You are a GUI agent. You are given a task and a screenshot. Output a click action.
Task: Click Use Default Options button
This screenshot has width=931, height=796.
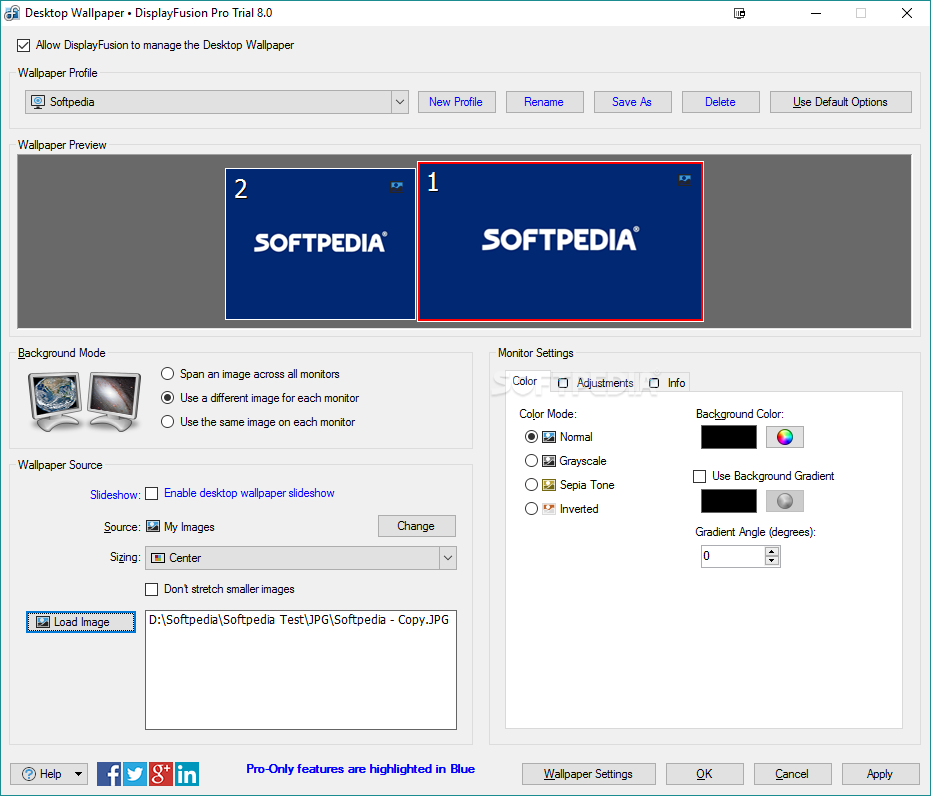(x=840, y=102)
